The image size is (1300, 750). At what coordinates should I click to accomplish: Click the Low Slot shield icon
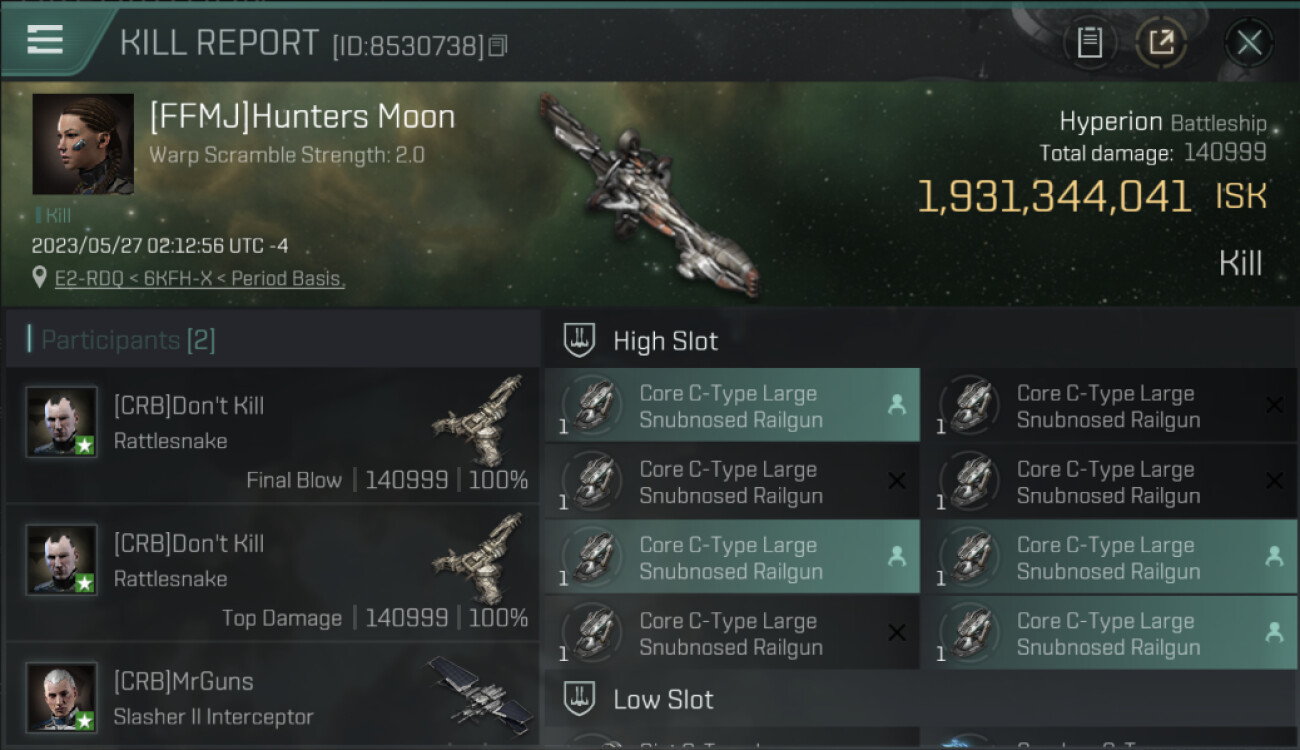[580, 699]
